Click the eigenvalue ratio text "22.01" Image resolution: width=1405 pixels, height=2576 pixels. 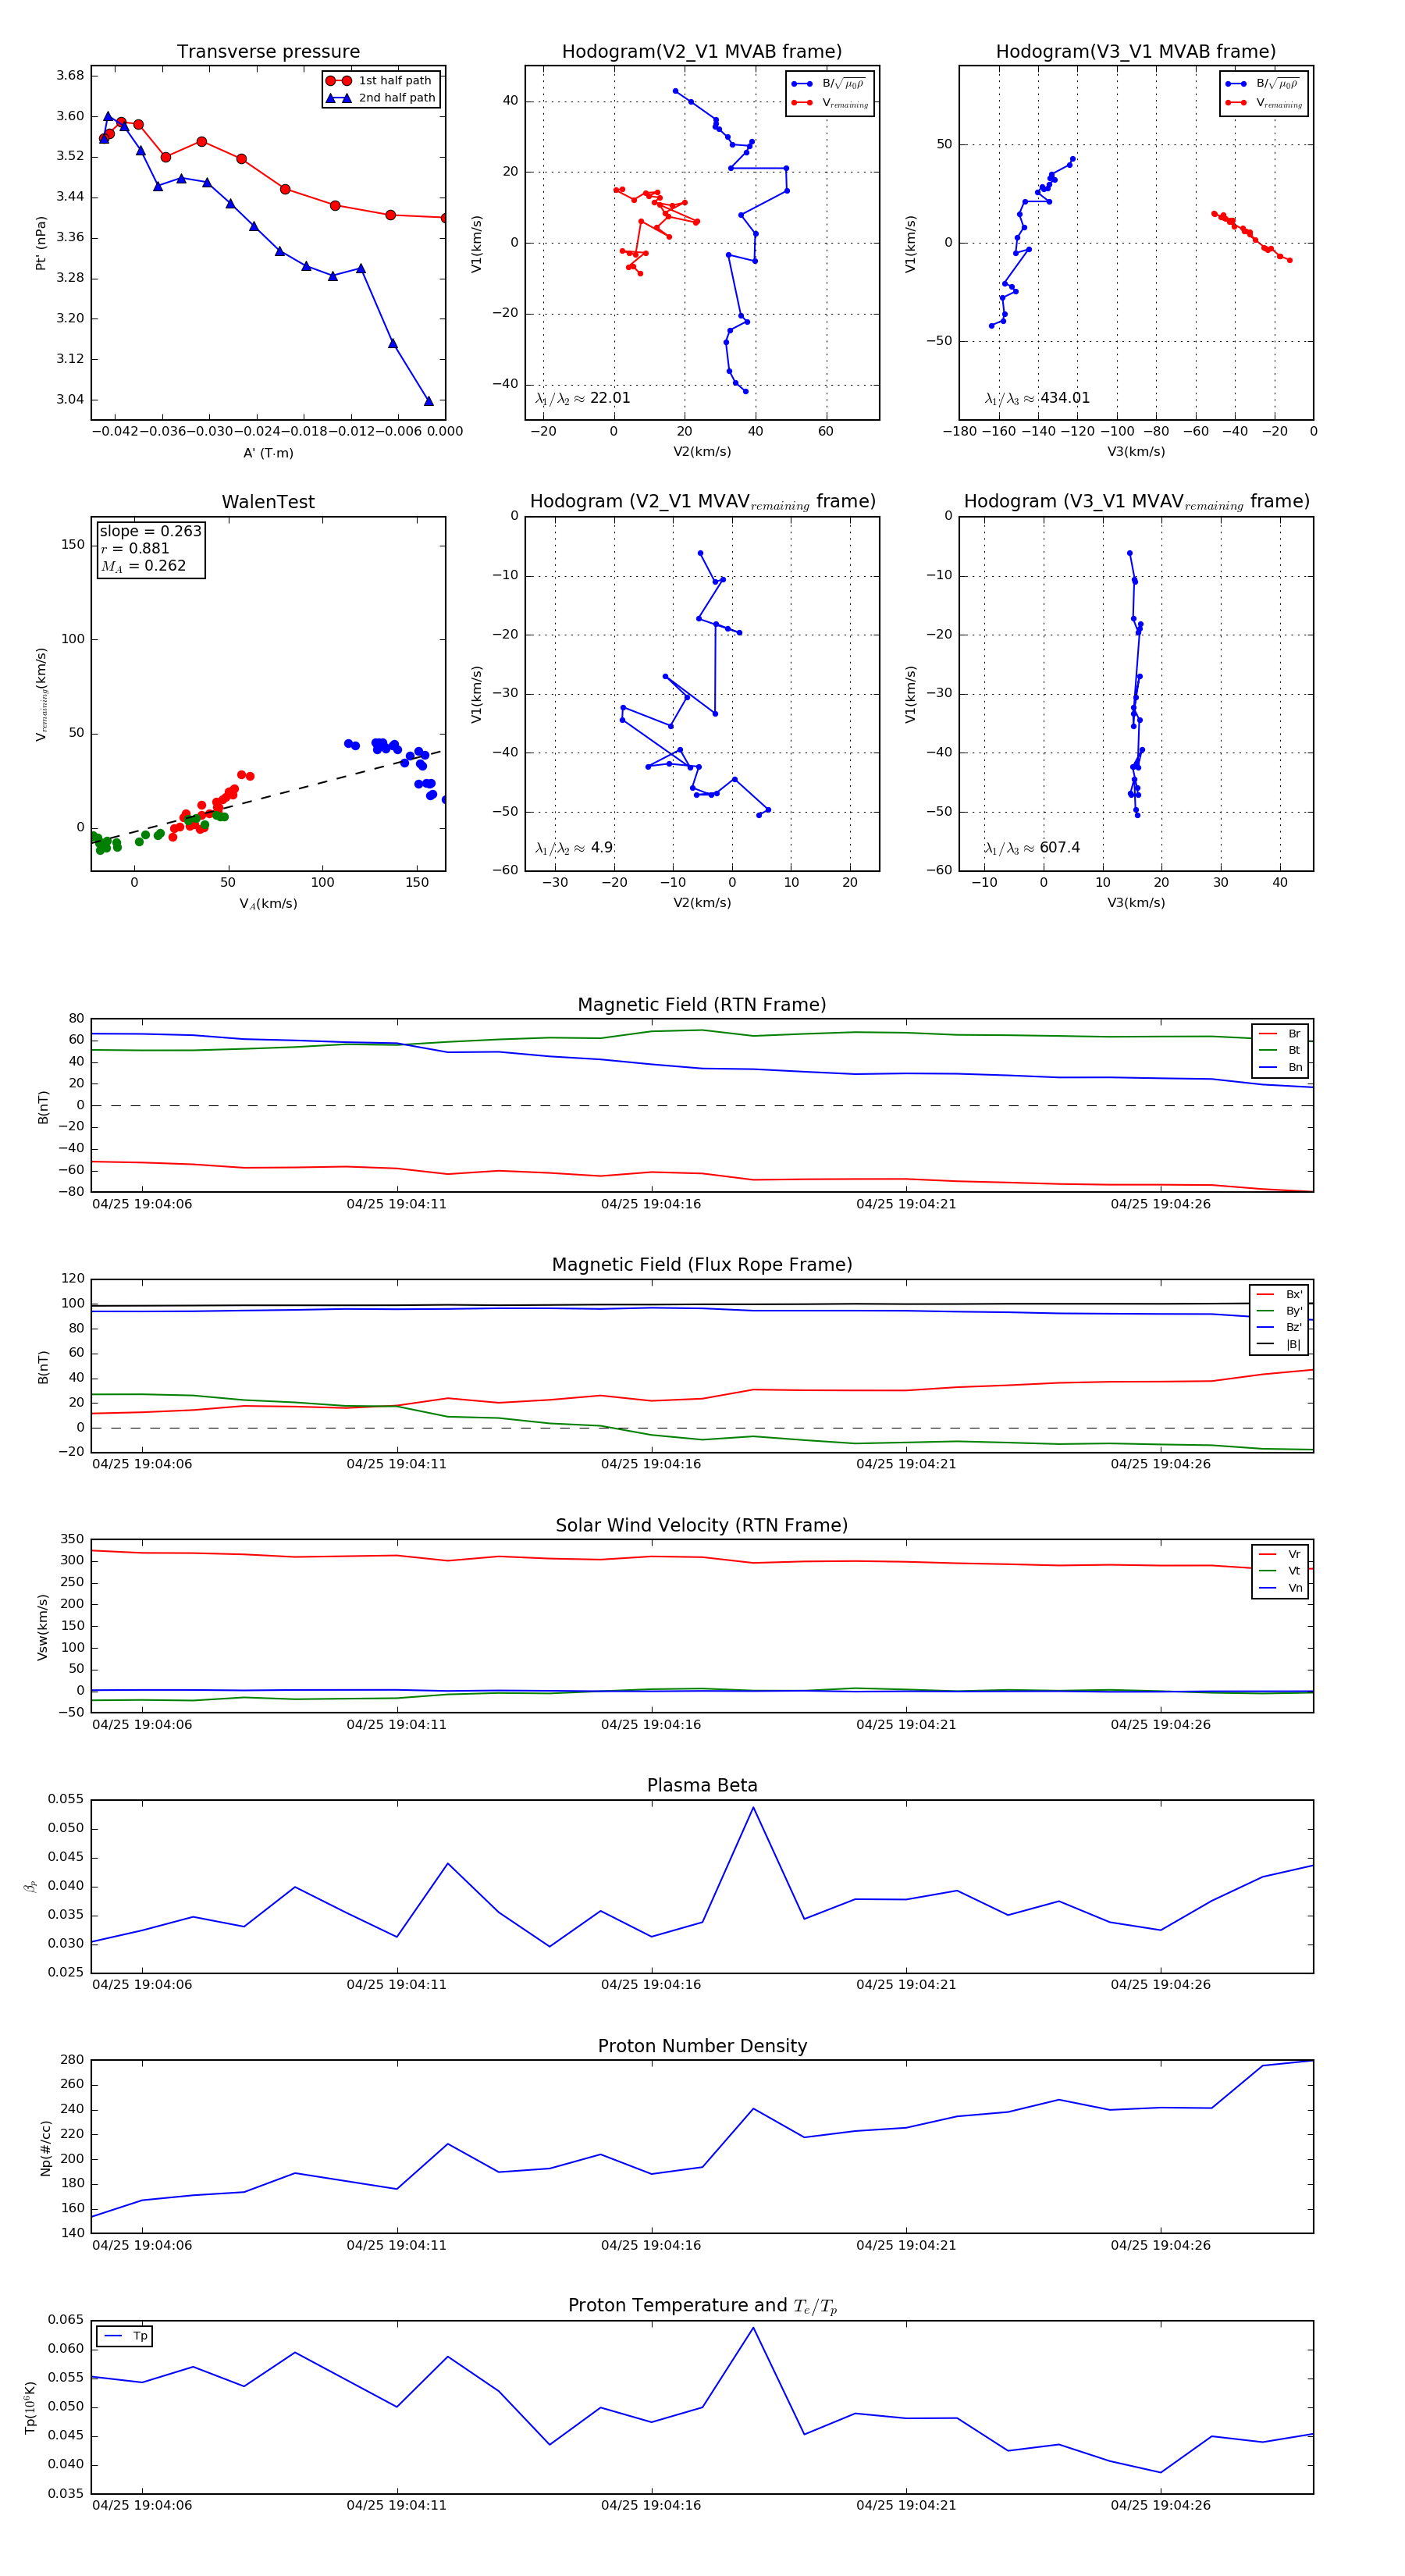[610, 398]
